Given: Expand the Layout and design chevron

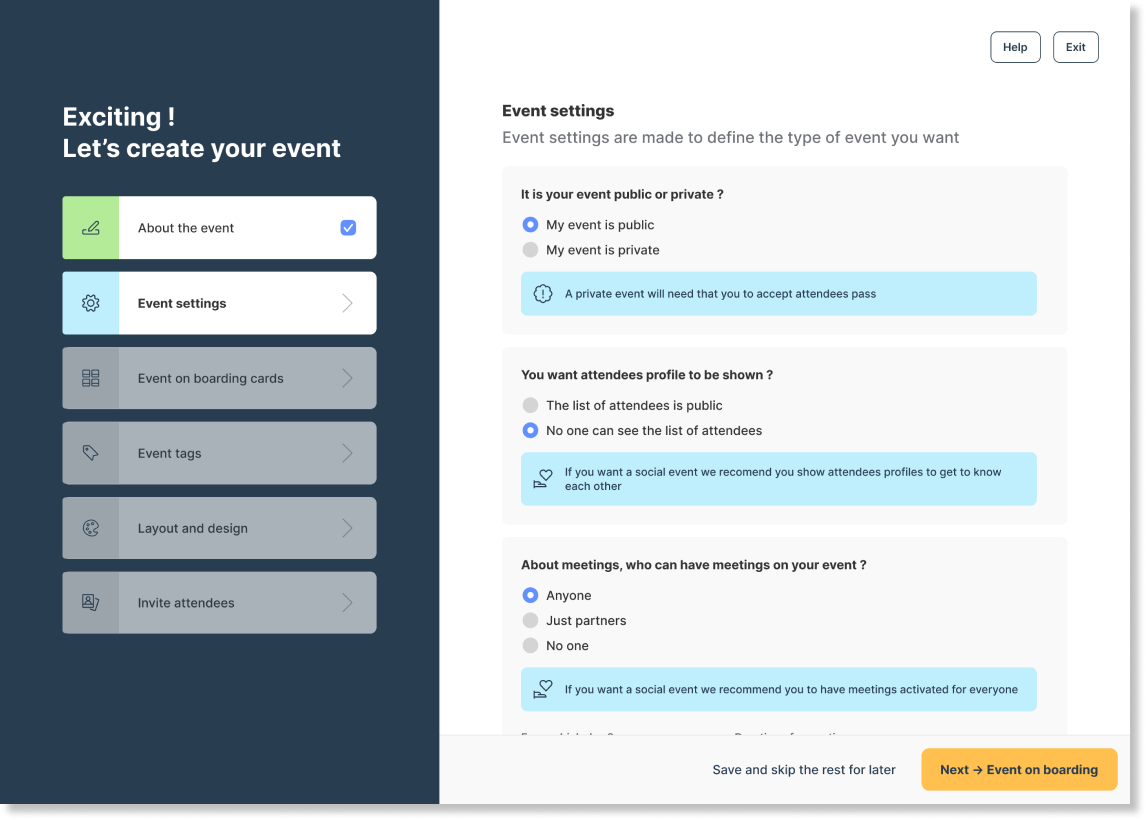Looking at the screenshot, I should (348, 528).
